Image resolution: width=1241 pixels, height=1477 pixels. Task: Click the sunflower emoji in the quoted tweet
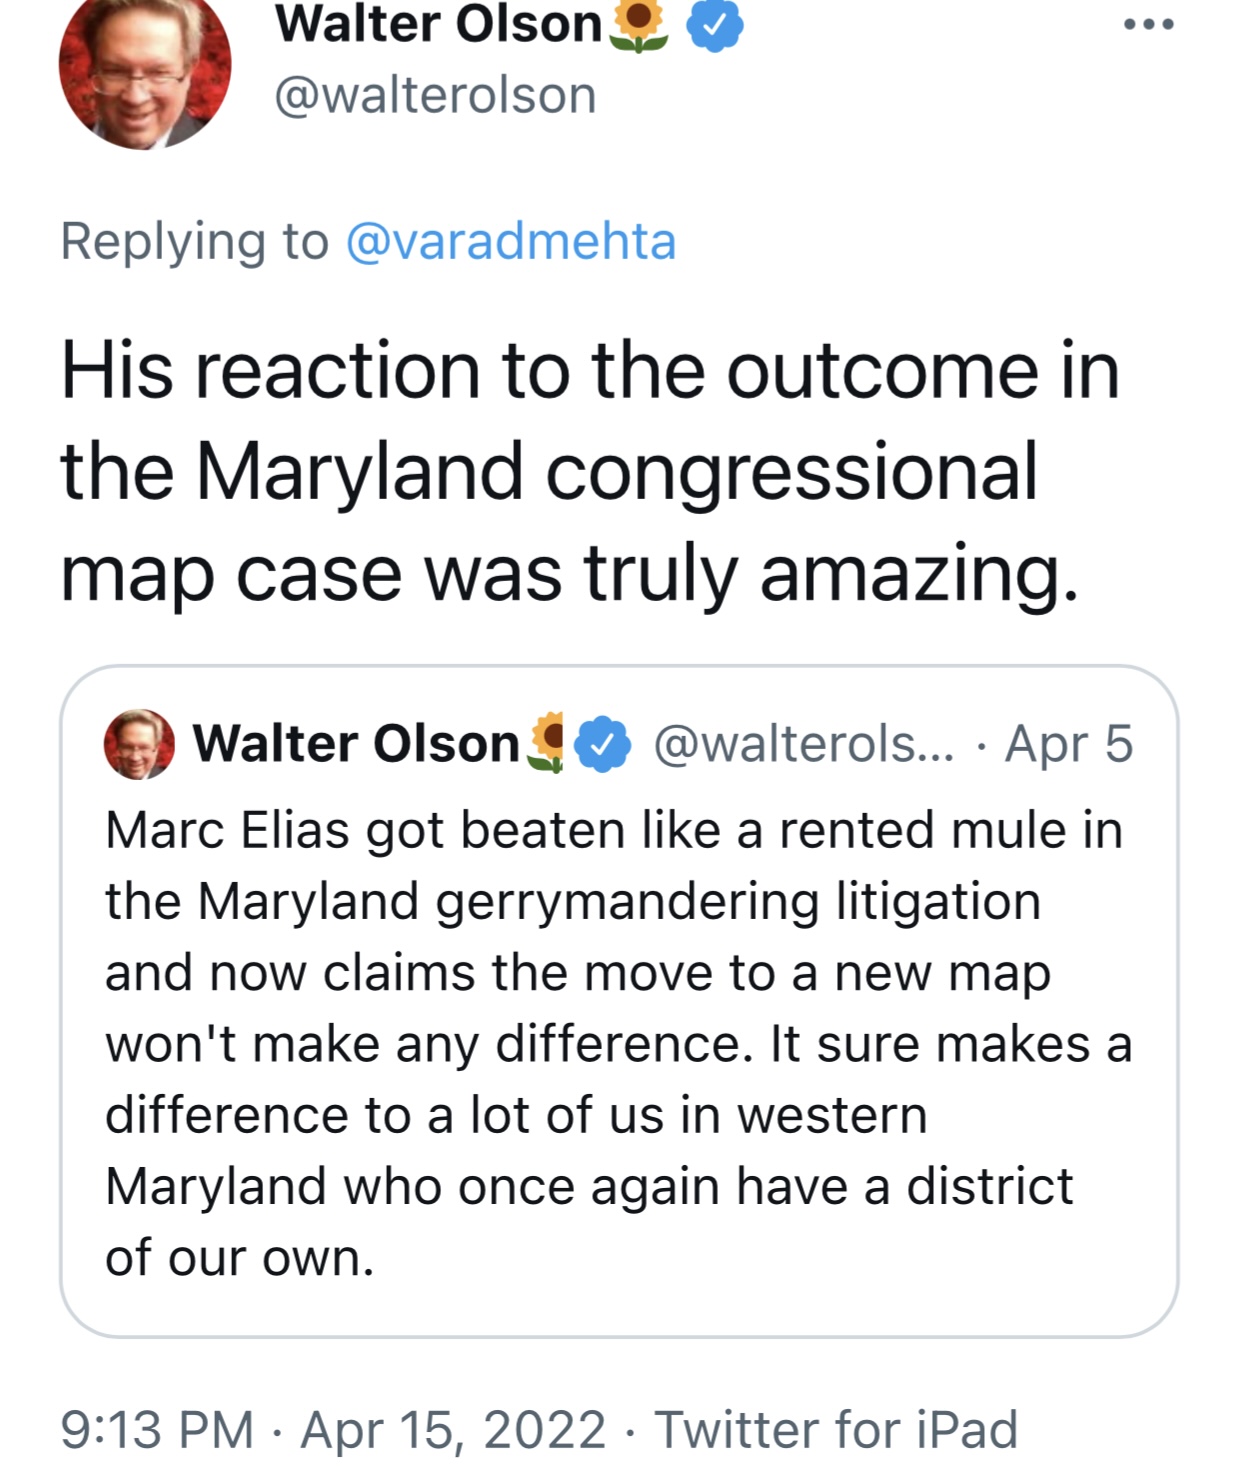point(546,744)
